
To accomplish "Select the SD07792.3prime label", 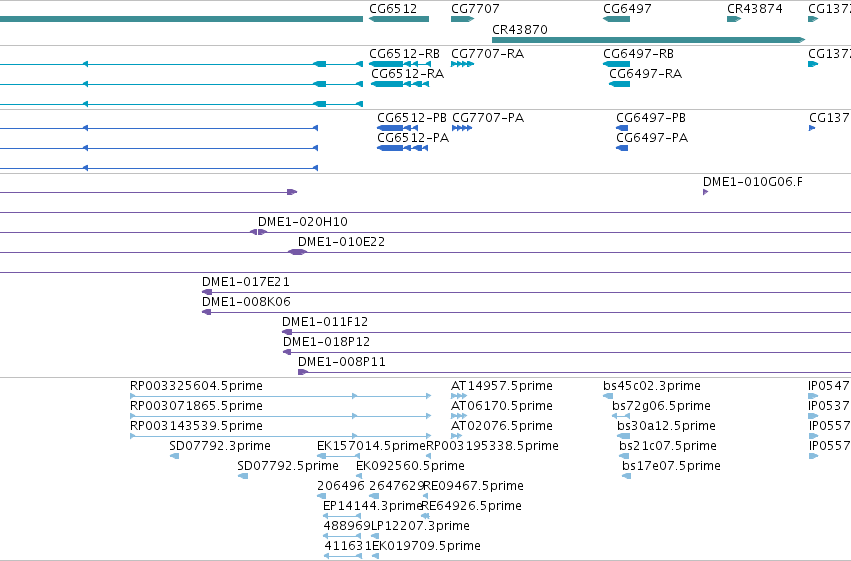I will [x=220, y=446].
